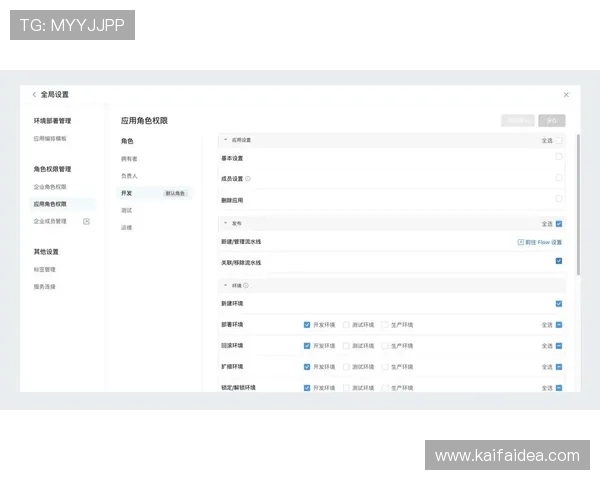This screenshot has width=600, height=480.
Task: Select 应用角色权限 in the sidebar
Action: click(63, 204)
